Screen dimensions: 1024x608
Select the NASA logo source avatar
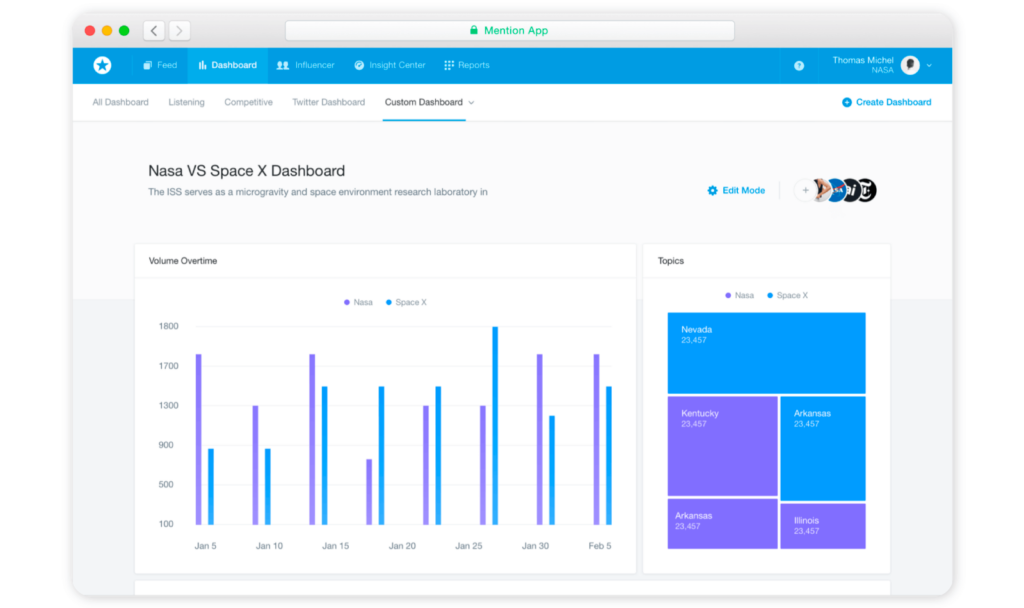point(837,190)
